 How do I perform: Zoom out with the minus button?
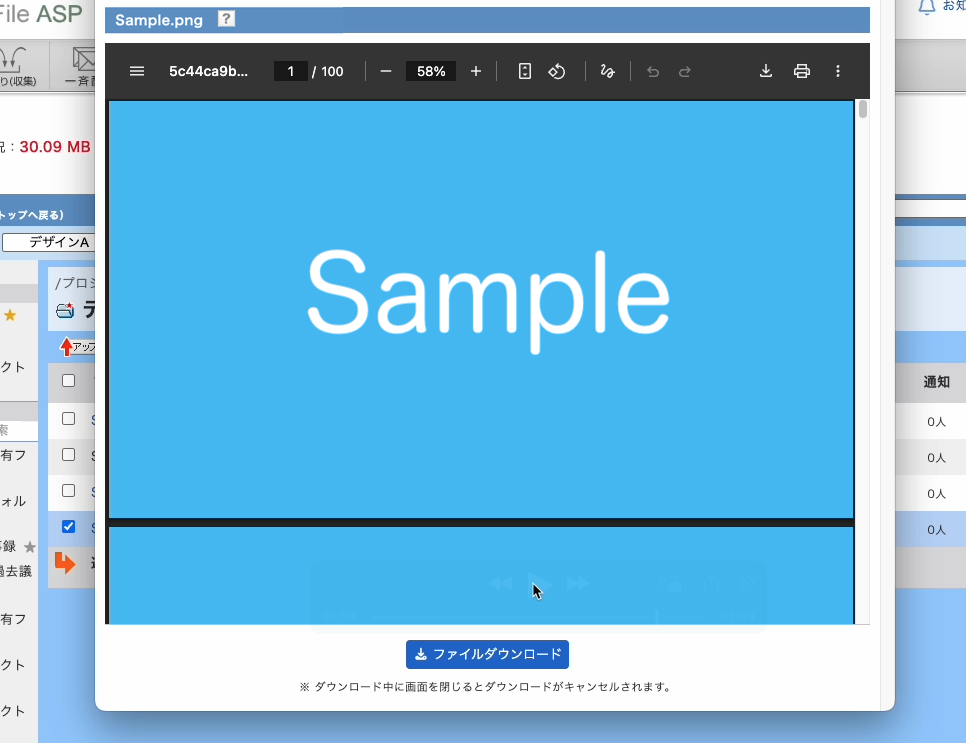386,71
